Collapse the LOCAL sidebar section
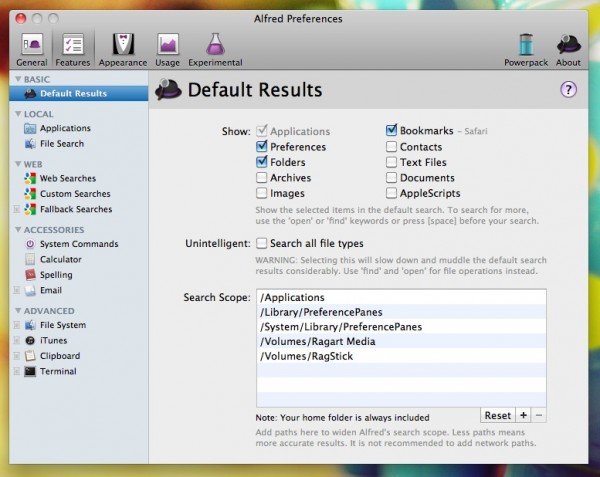Screen dimensions: 600x477 click(18, 114)
